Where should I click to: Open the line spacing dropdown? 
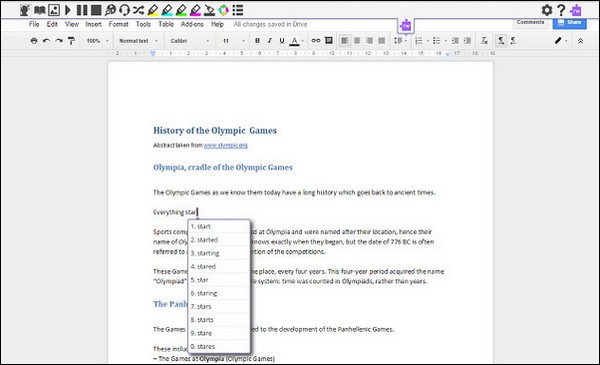pyautogui.click(x=400, y=41)
